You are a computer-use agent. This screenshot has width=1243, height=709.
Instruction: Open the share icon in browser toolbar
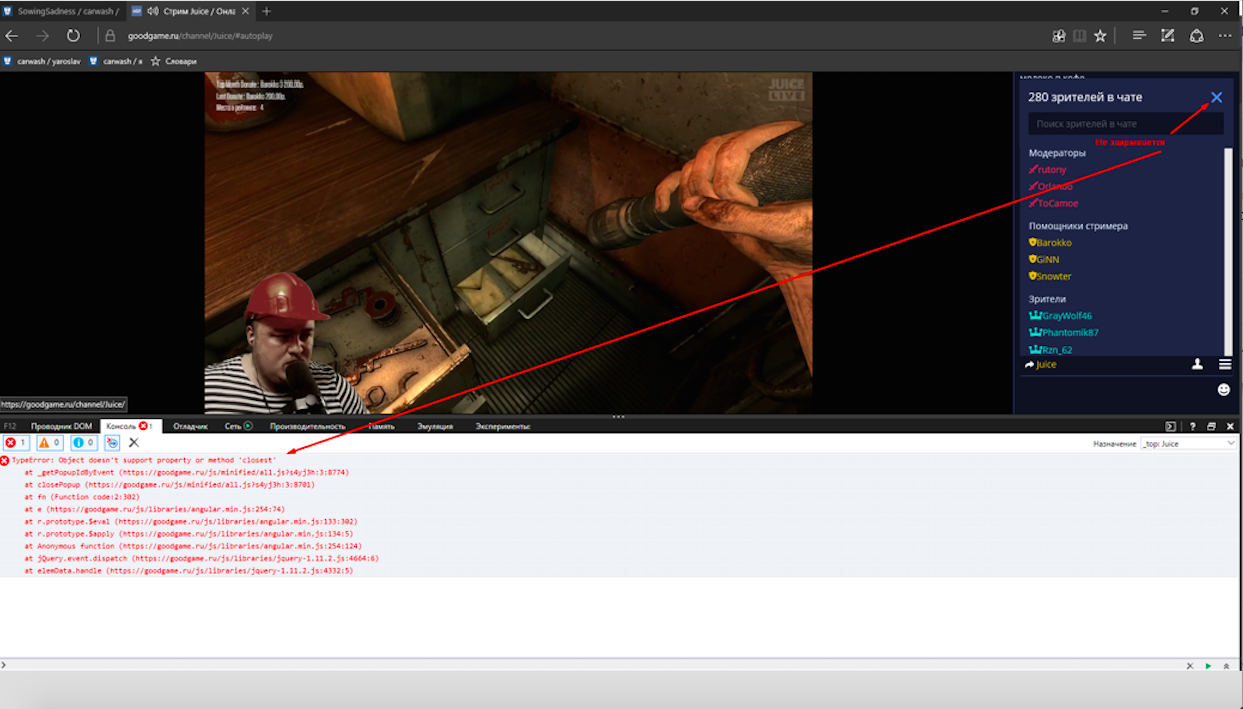point(1196,36)
